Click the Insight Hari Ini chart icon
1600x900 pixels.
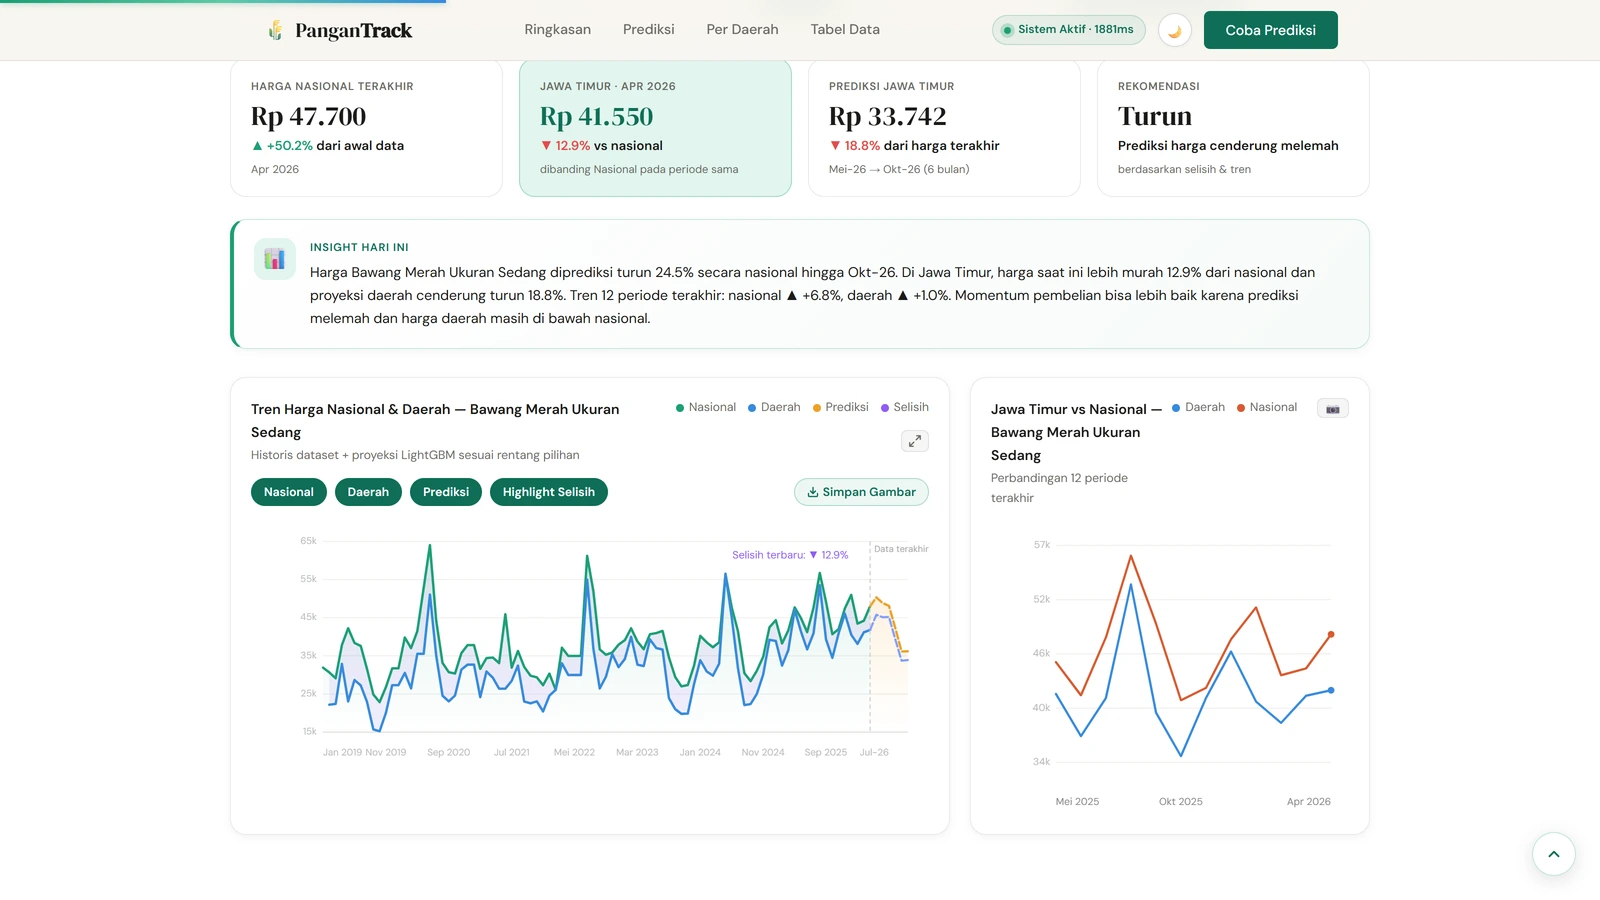(275, 259)
